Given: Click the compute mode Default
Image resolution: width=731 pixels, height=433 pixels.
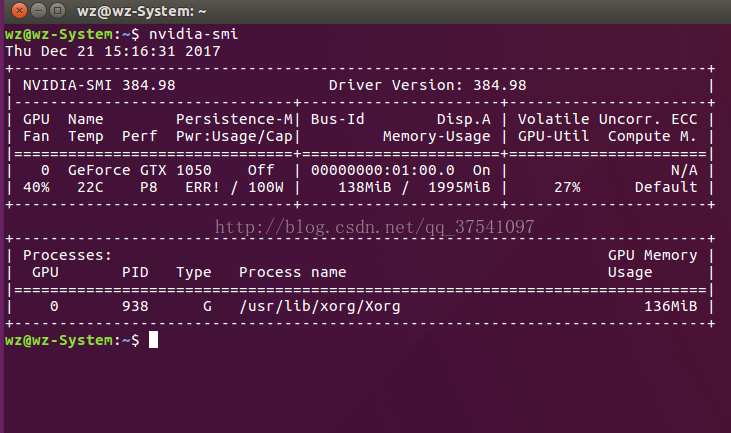Looking at the screenshot, I should pos(666,187).
